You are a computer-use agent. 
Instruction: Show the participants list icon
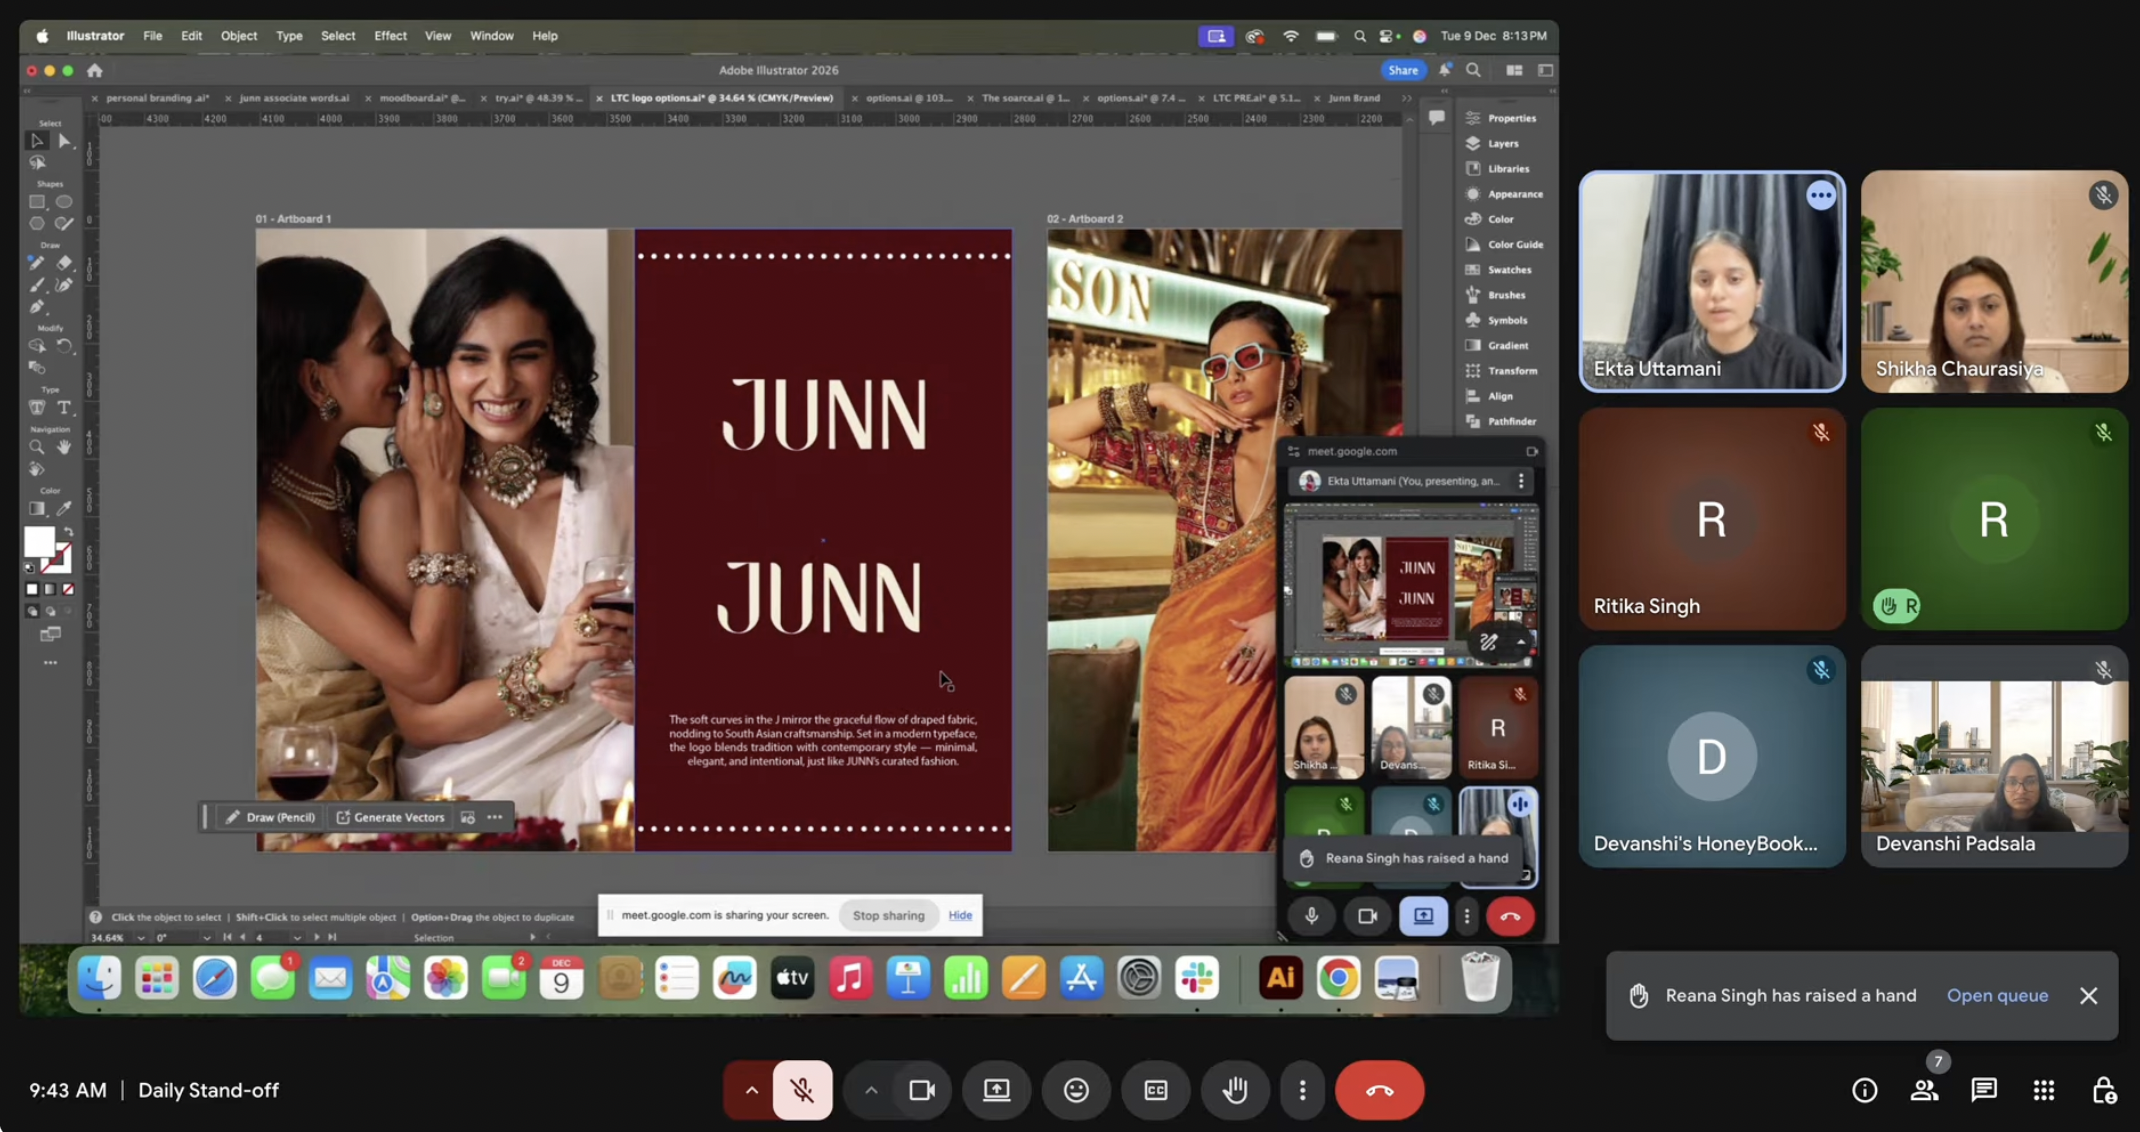[1924, 1090]
